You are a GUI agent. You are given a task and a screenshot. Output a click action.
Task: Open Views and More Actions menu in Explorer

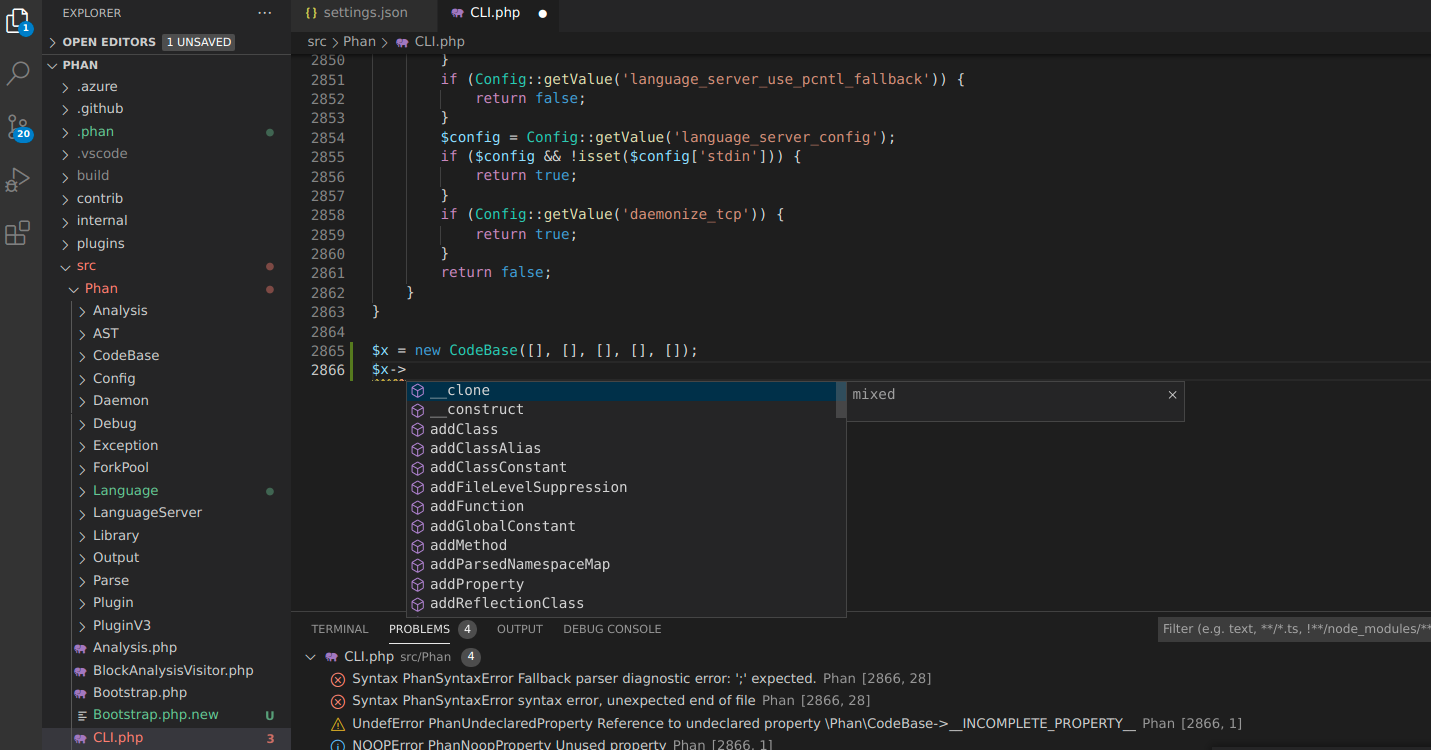pos(264,12)
